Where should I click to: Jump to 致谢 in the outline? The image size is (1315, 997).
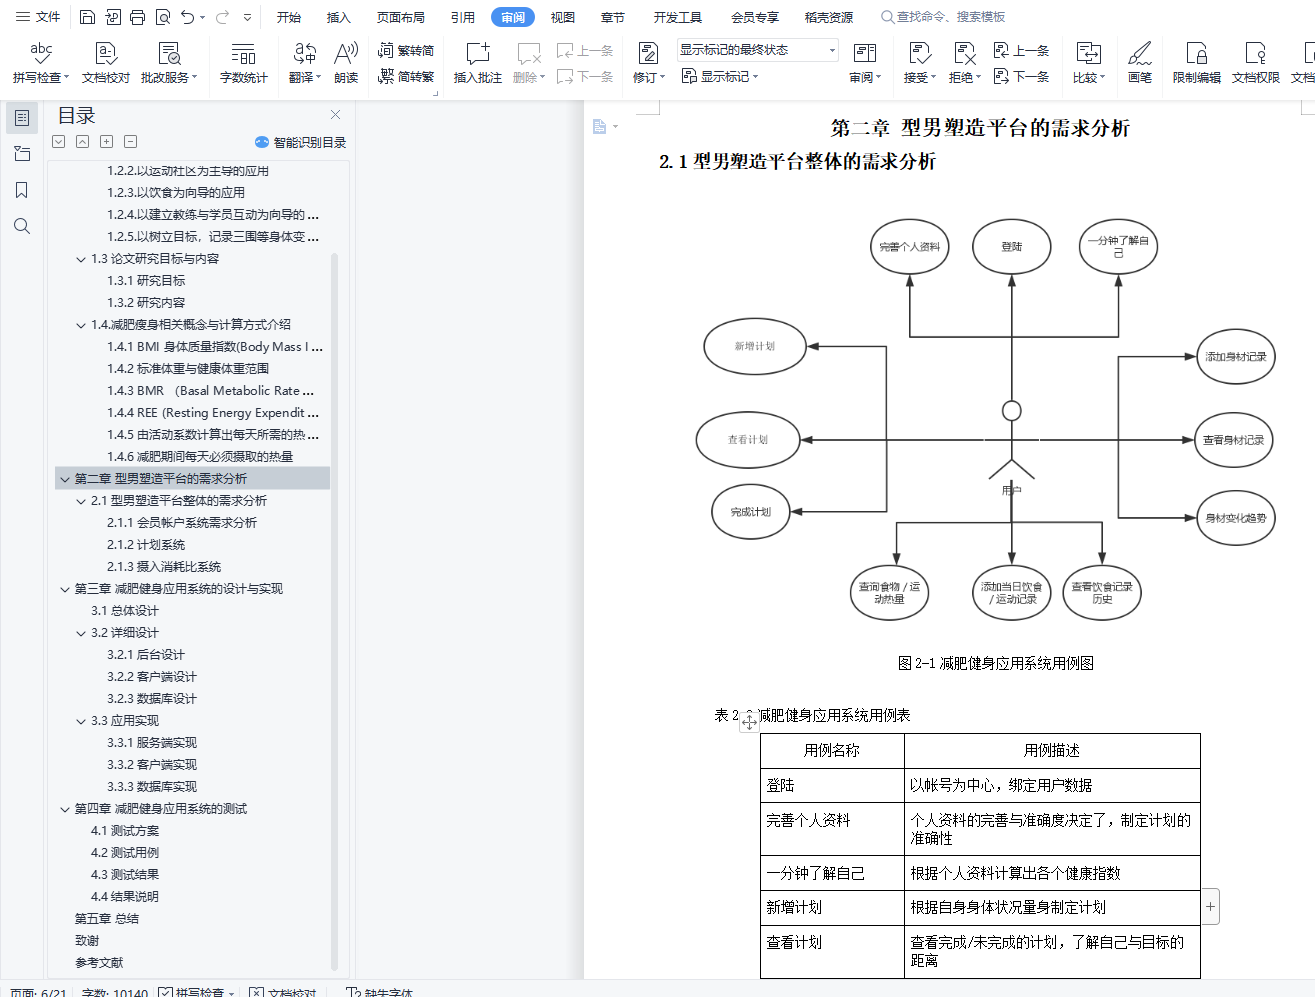pos(87,941)
